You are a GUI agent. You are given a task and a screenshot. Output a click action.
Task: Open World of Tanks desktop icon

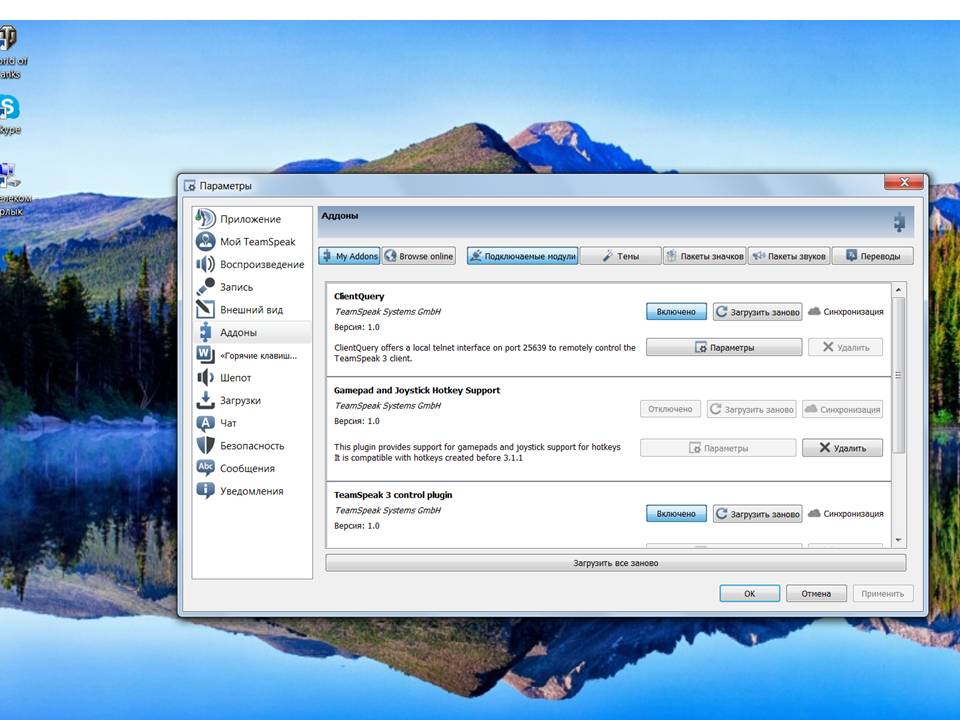click(7, 38)
